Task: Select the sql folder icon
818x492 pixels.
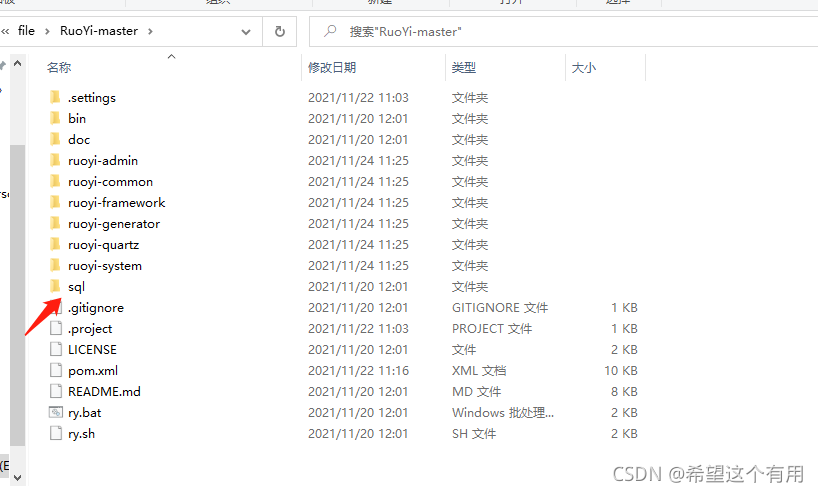Action: [55, 286]
